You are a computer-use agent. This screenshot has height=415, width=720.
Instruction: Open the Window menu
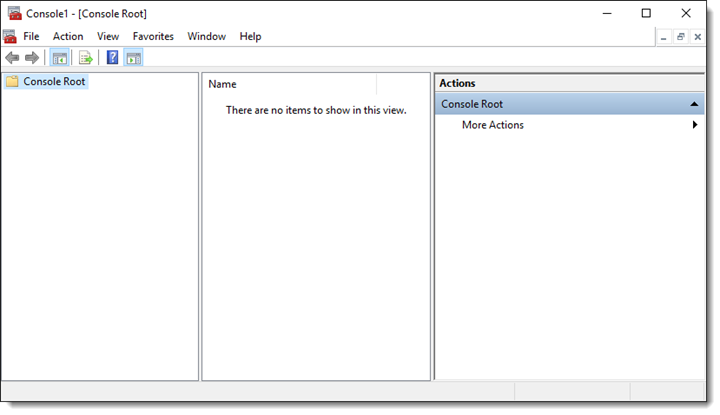207,36
